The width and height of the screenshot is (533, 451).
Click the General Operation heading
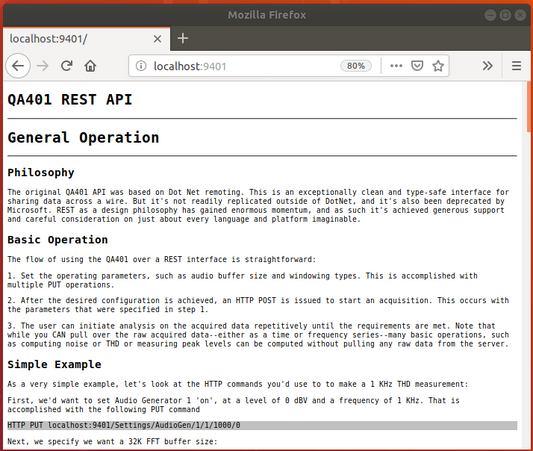pos(83,138)
